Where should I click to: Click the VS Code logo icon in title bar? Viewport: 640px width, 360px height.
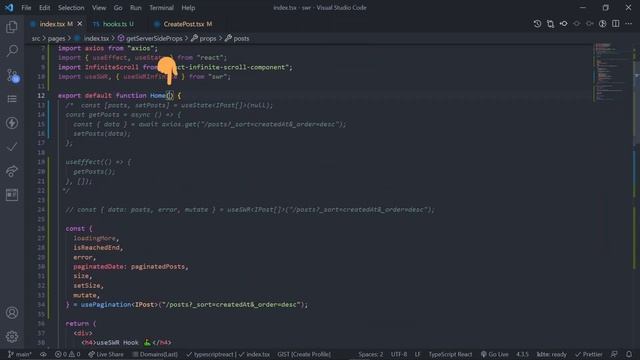tap(9, 7)
